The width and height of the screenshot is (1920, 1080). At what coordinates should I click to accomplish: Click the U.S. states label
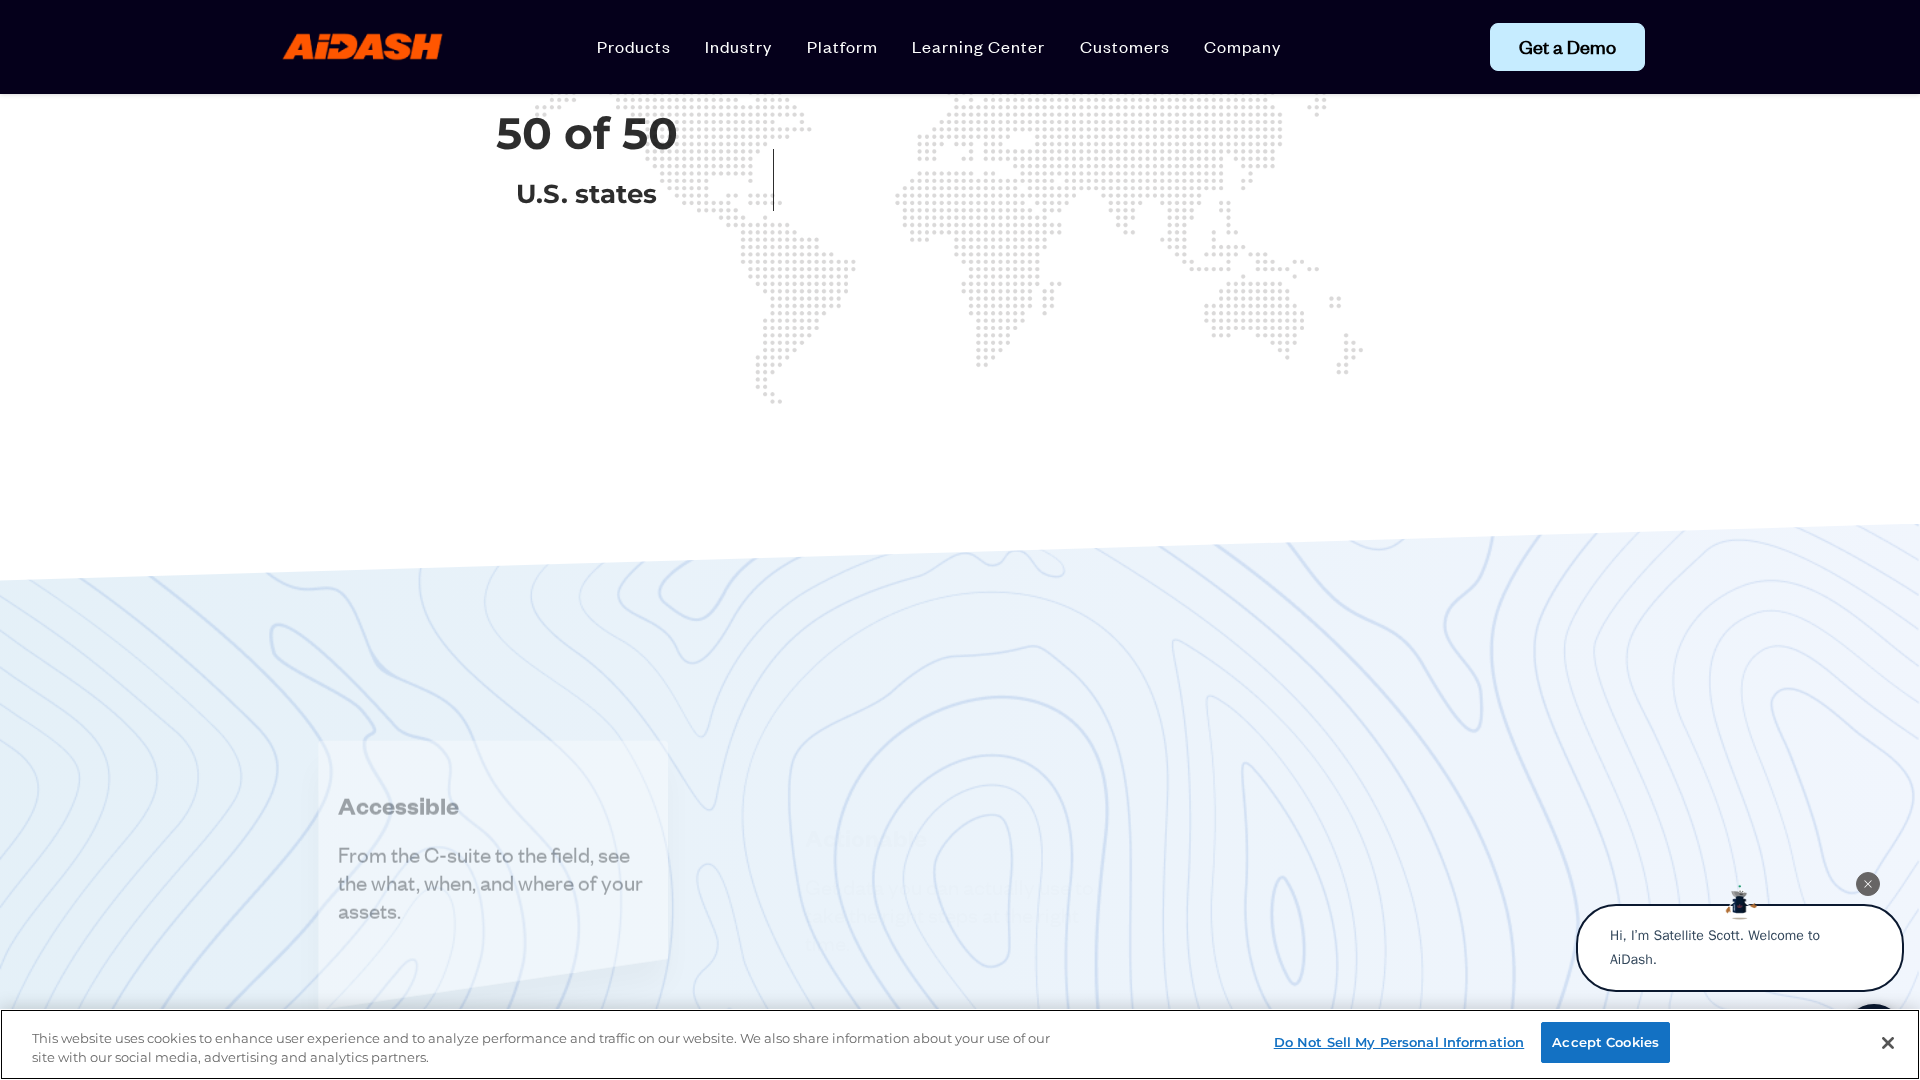pos(586,194)
